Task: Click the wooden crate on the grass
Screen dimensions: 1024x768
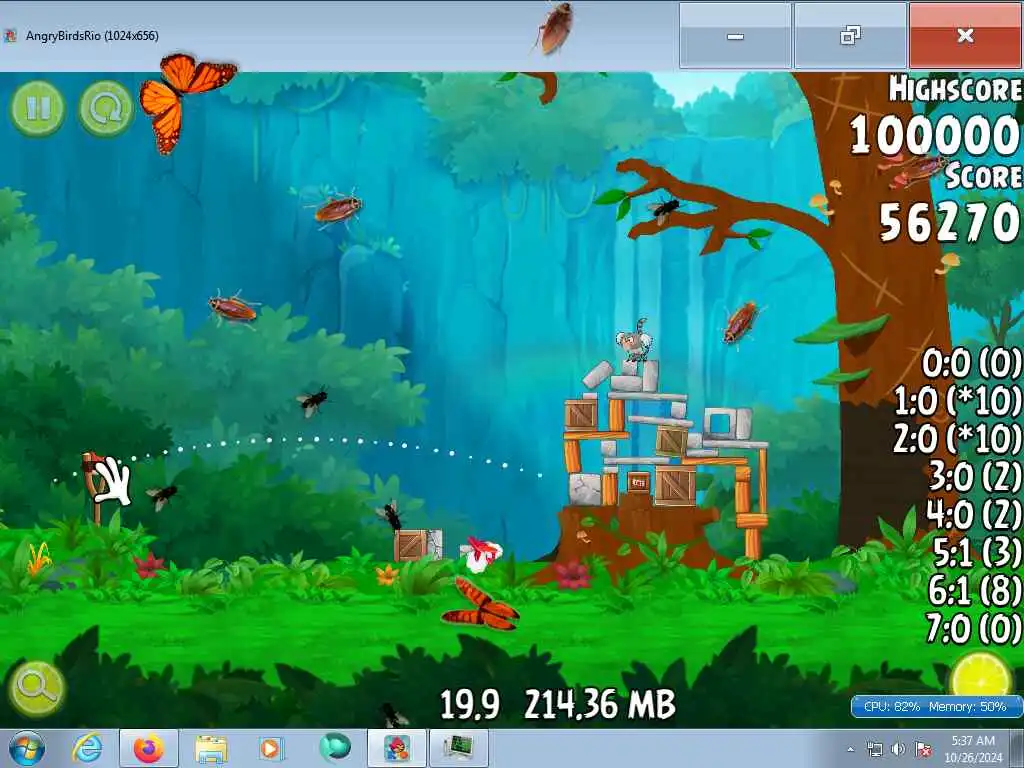Action: [x=413, y=545]
